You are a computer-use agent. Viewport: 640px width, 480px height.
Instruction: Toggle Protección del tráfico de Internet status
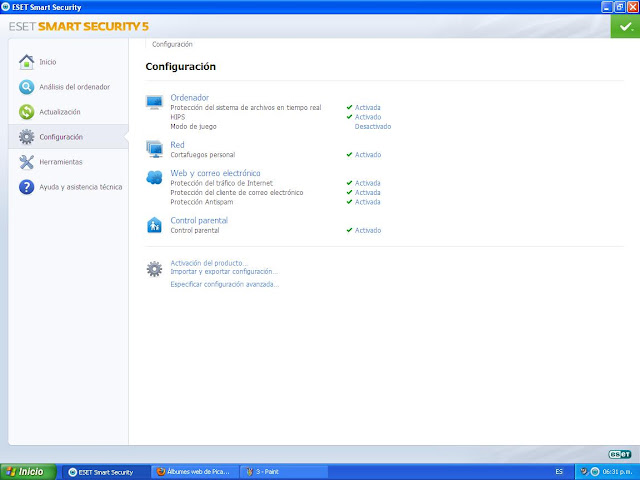(368, 183)
